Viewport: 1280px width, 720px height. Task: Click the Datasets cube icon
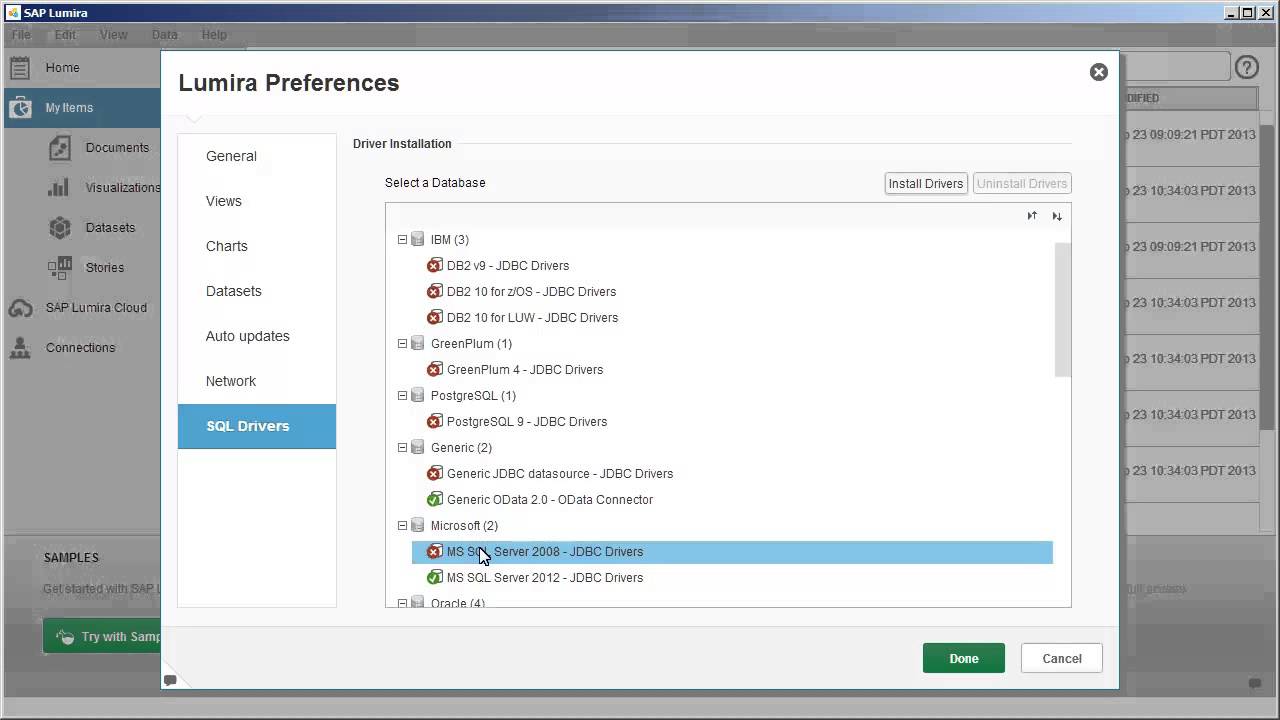coord(60,228)
